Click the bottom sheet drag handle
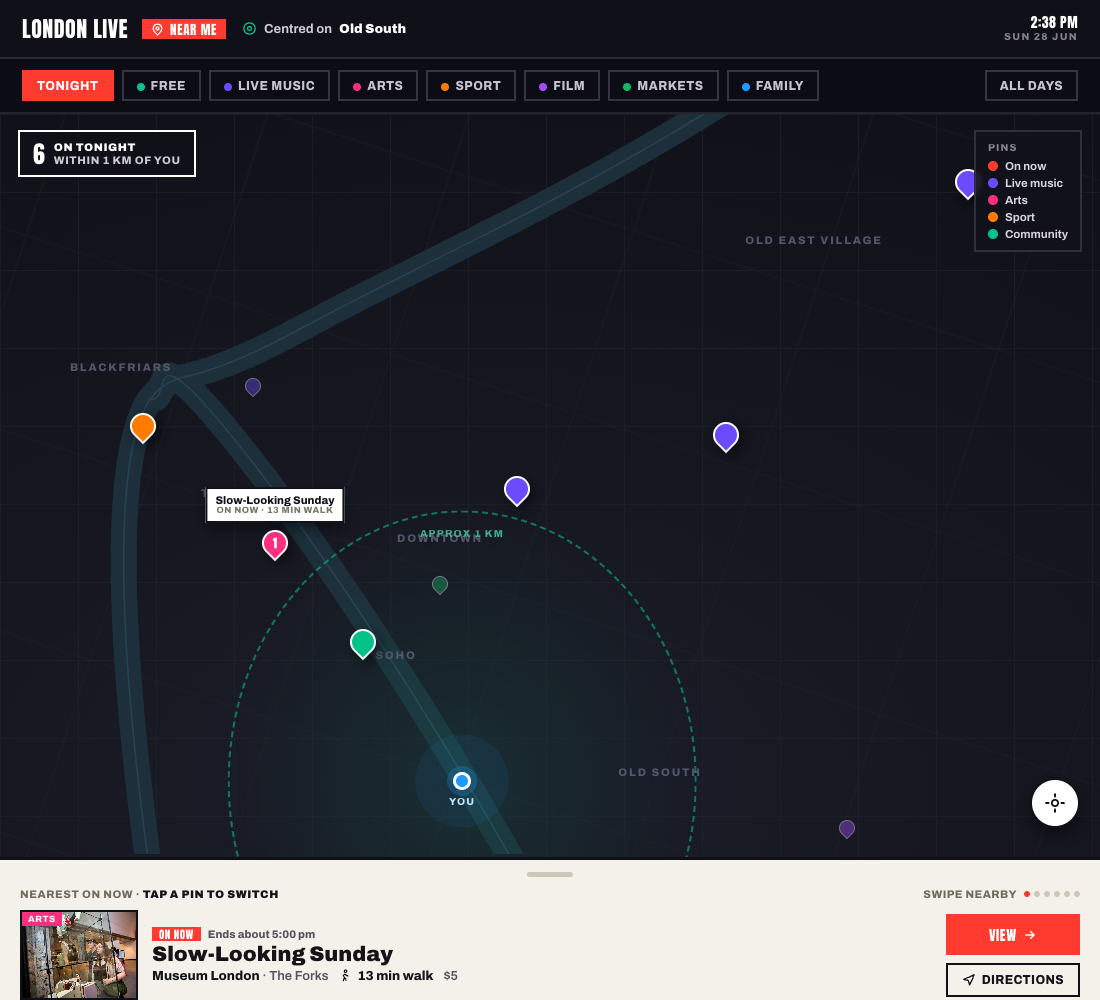The height and width of the screenshot is (1000, 1100). tap(550, 874)
